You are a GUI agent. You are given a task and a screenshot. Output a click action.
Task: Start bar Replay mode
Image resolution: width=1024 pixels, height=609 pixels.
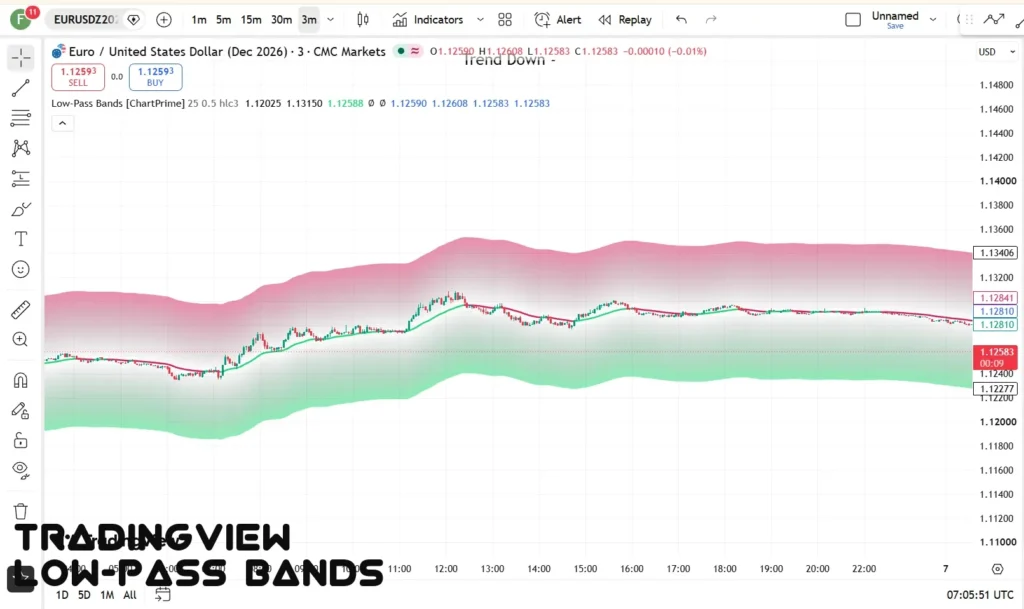[625, 20]
